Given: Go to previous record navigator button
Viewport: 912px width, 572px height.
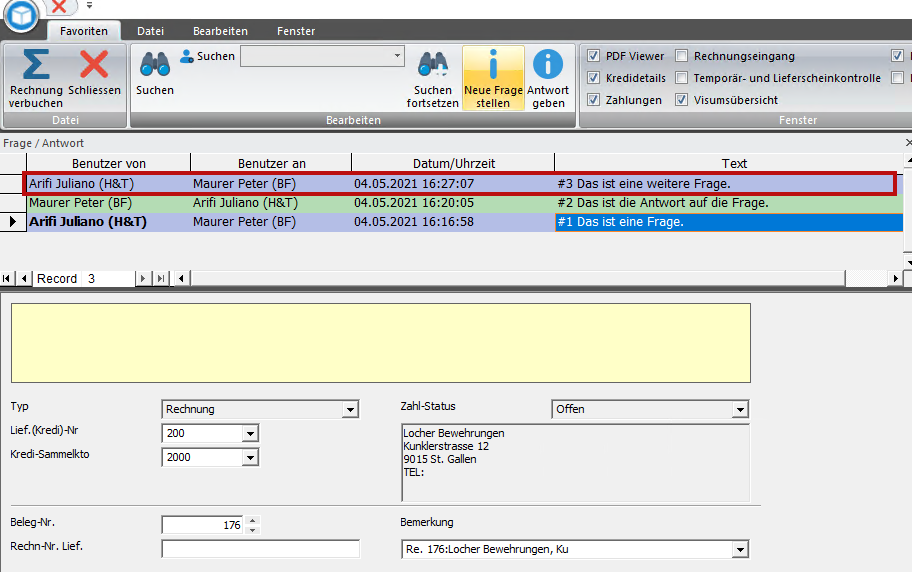Looking at the screenshot, I should coord(23,279).
